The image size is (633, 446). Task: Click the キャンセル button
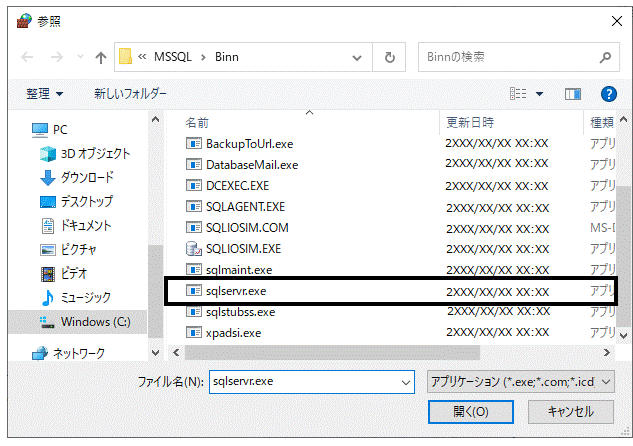571,412
